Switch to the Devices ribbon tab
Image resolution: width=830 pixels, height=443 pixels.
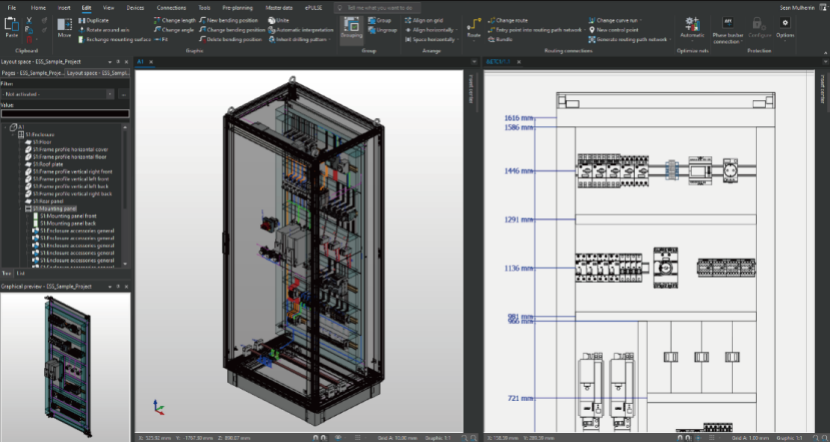[x=136, y=8]
